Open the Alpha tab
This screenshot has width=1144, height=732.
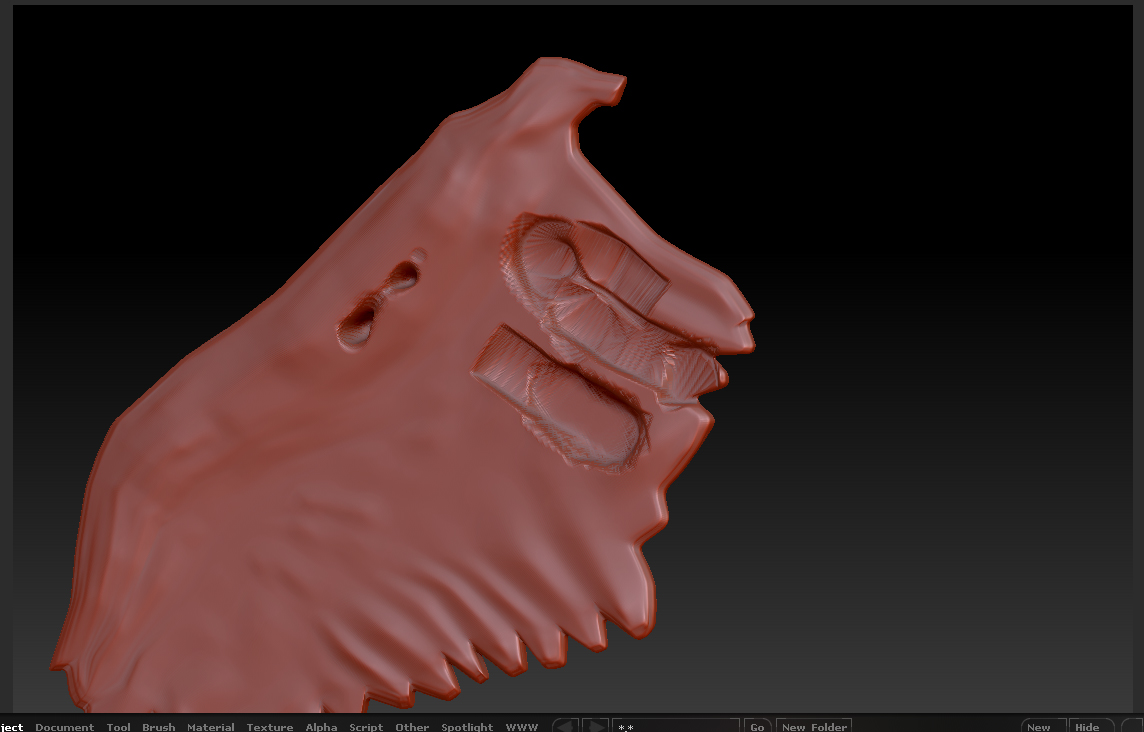tap(321, 727)
